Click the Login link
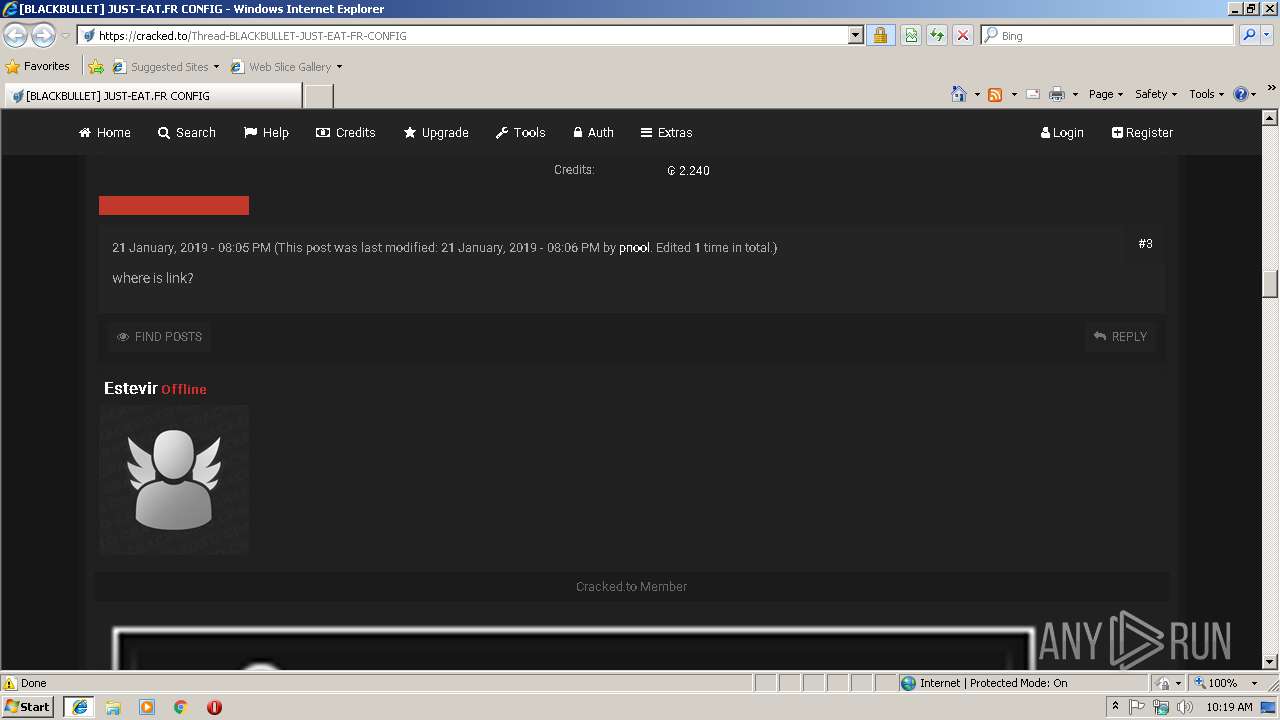This screenshot has width=1280, height=720. [1062, 132]
